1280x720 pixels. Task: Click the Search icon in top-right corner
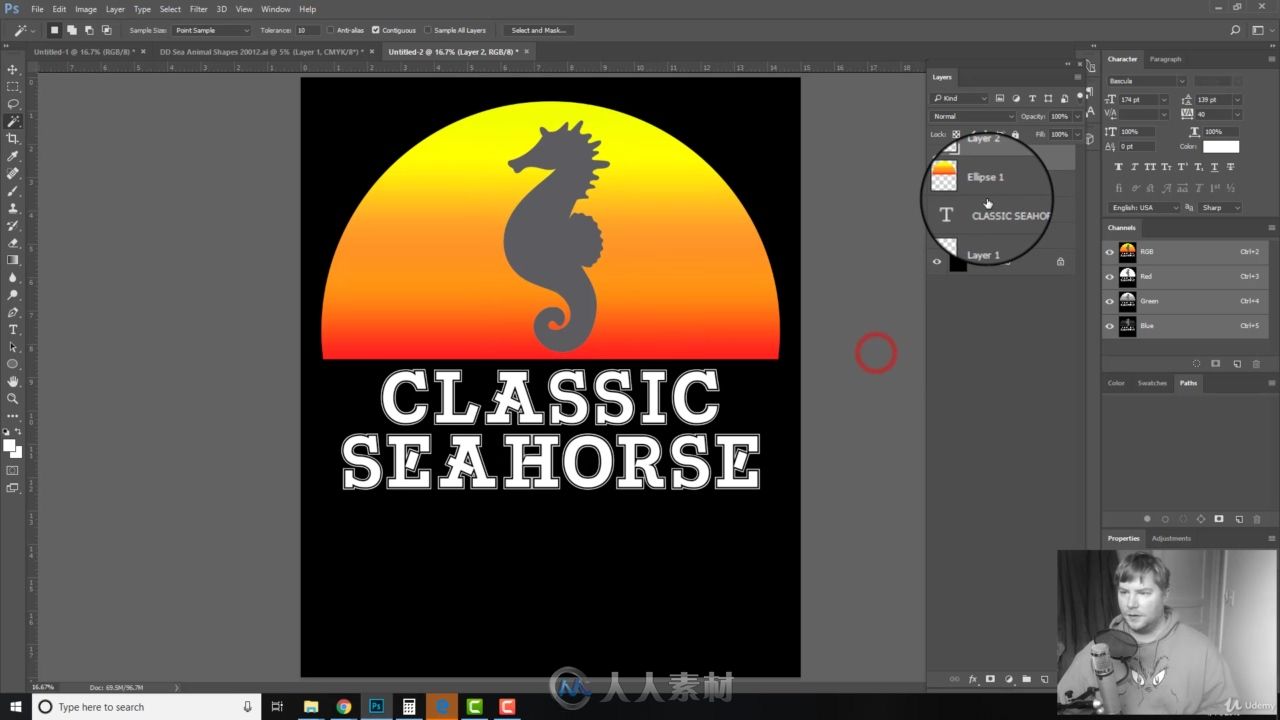[x=1236, y=30]
